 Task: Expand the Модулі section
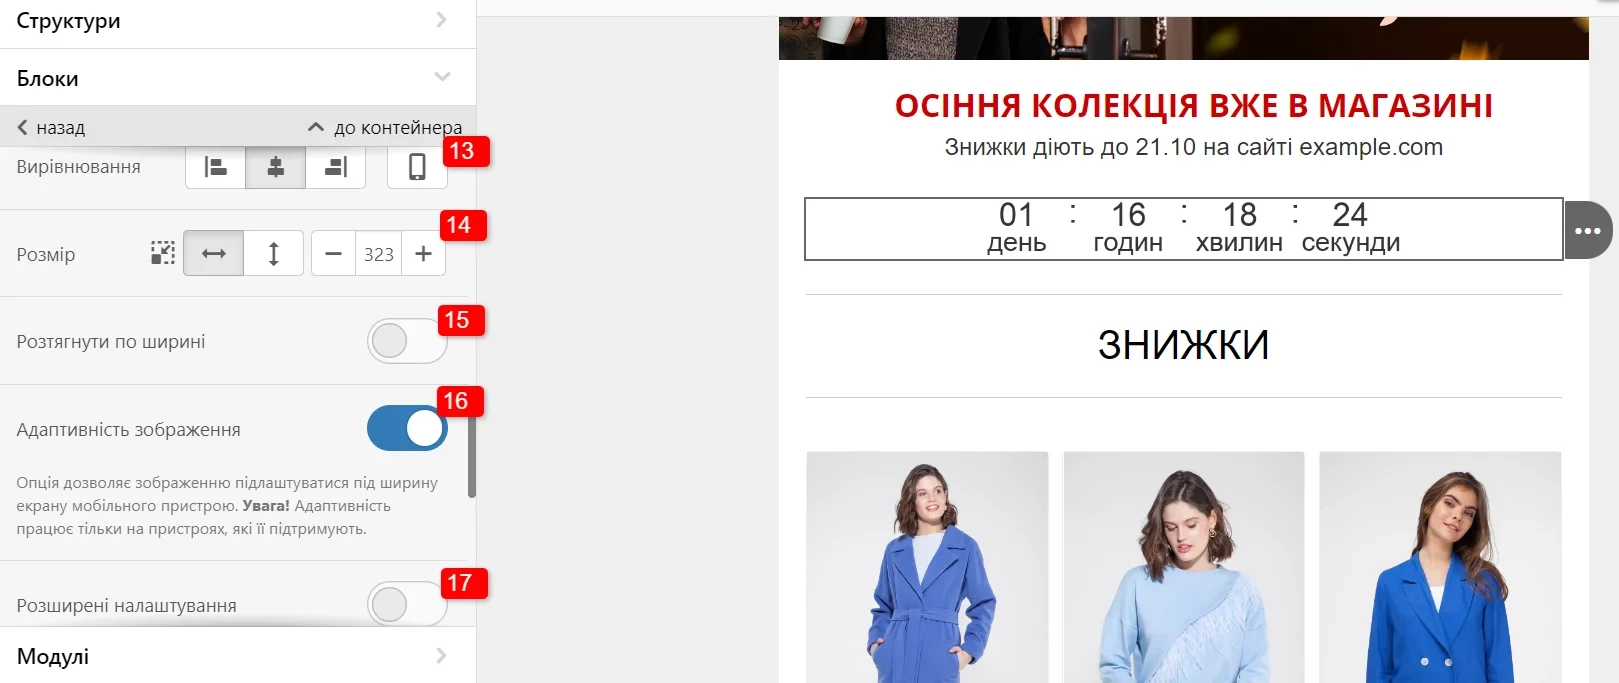(238, 656)
